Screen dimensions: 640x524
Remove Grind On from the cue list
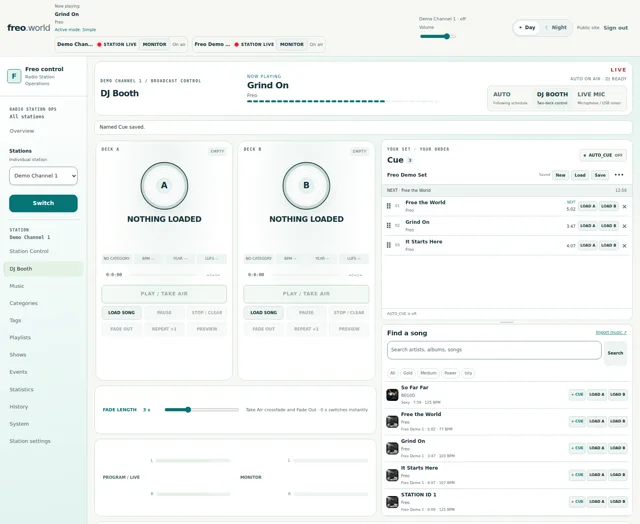(624, 226)
